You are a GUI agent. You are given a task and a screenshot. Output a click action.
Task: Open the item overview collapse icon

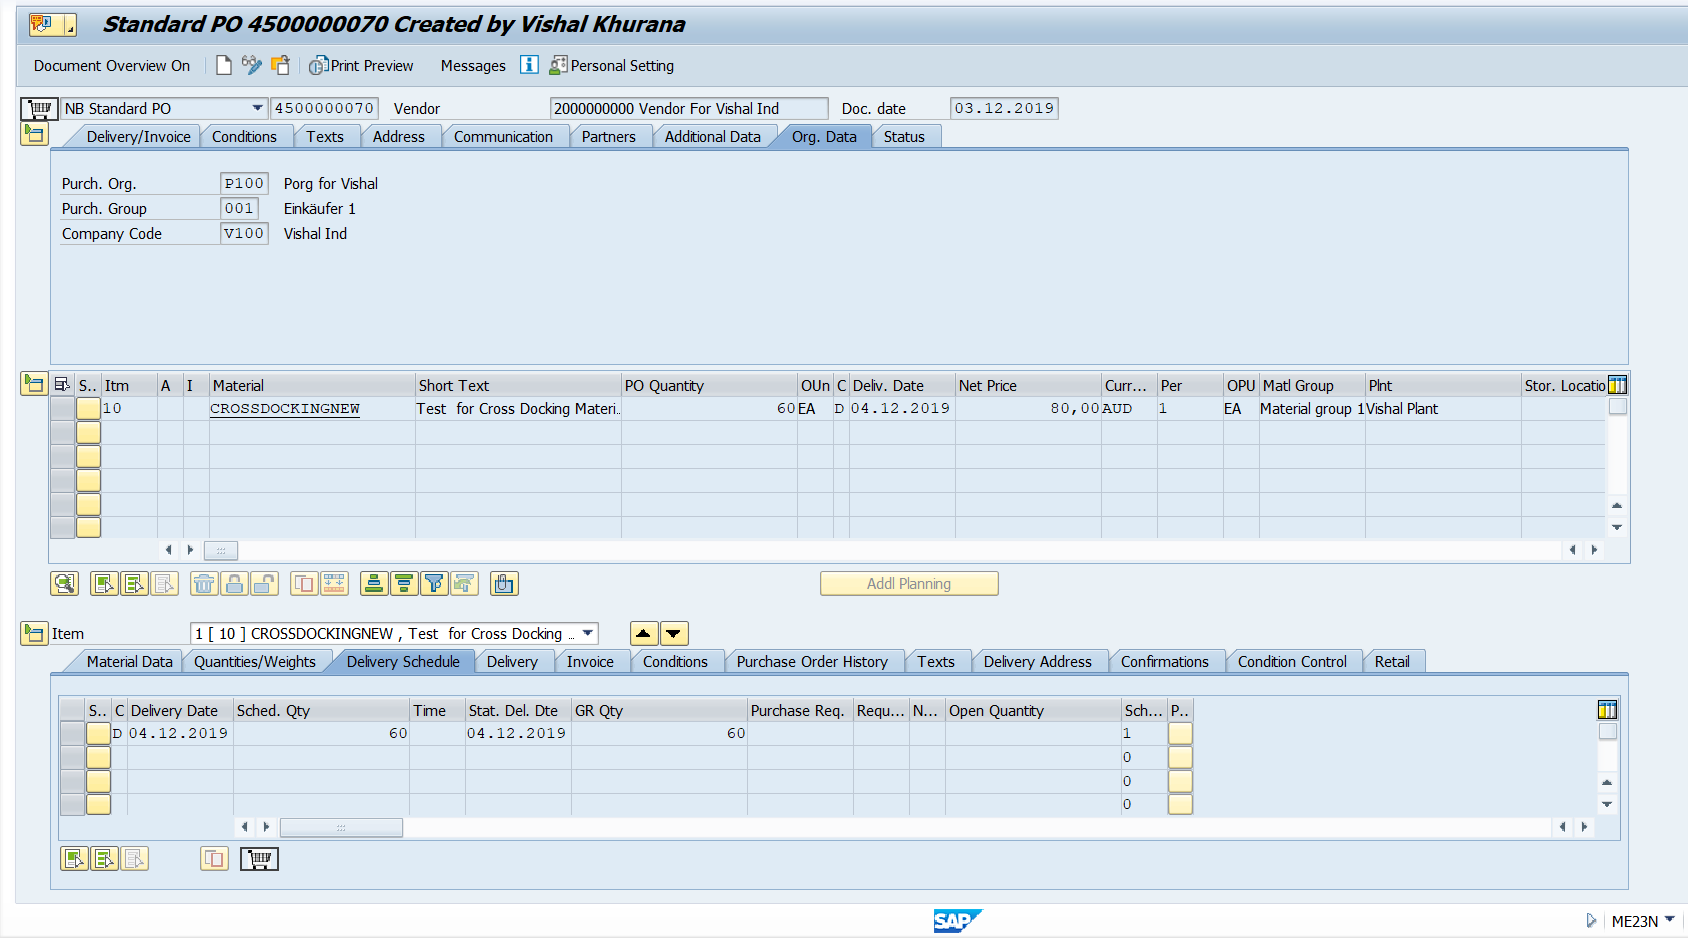tap(33, 383)
